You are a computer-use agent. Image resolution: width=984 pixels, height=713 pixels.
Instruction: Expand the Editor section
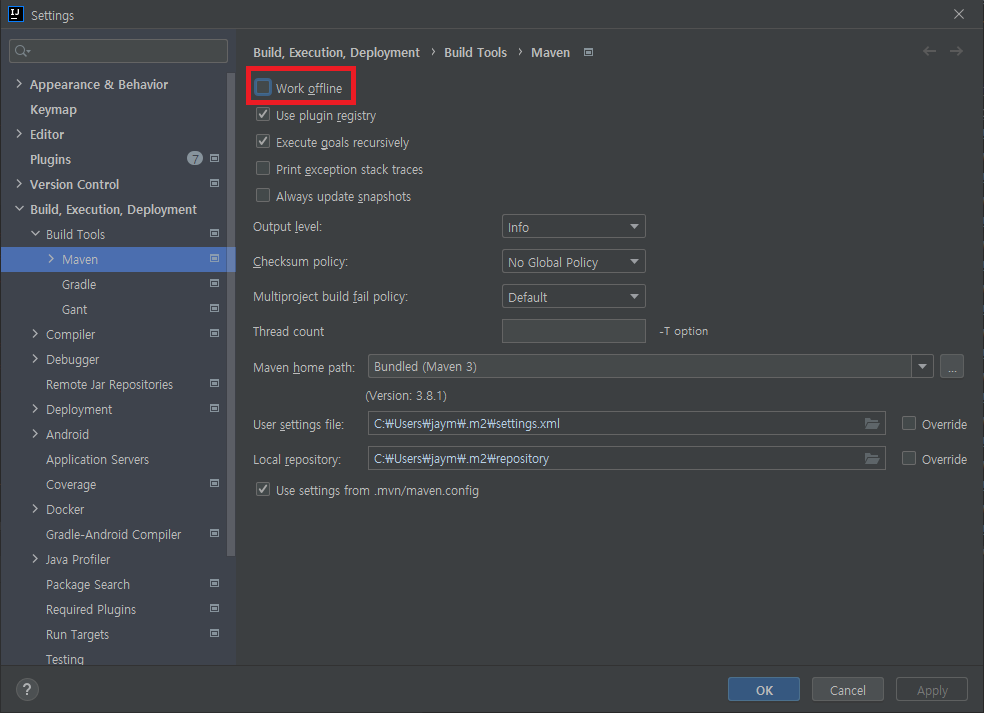tap(19, 134)
